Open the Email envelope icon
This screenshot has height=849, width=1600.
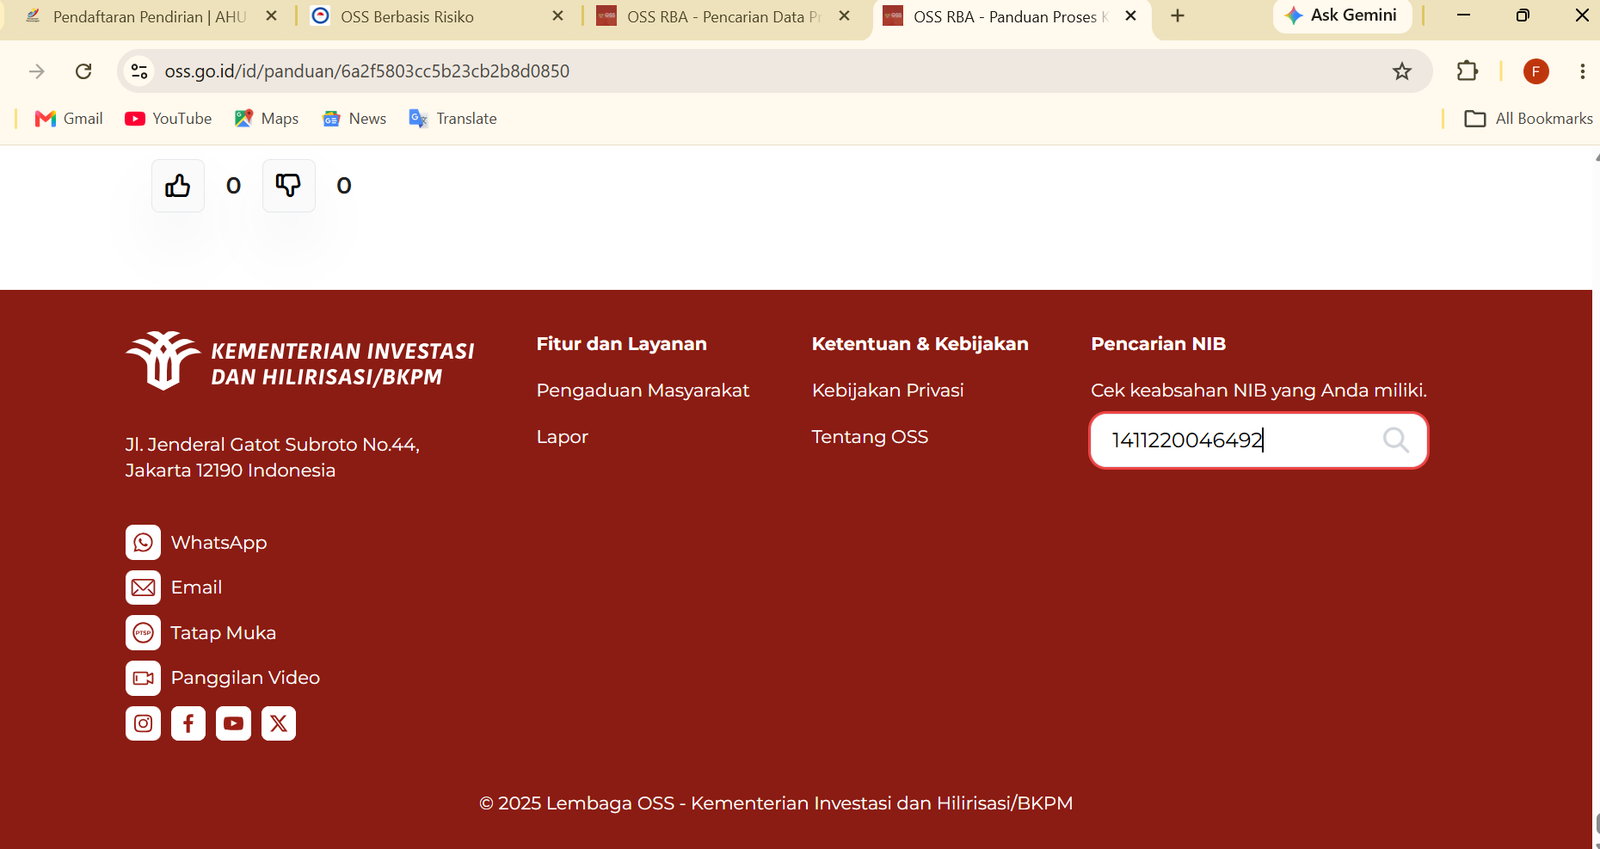coord(143,587)
